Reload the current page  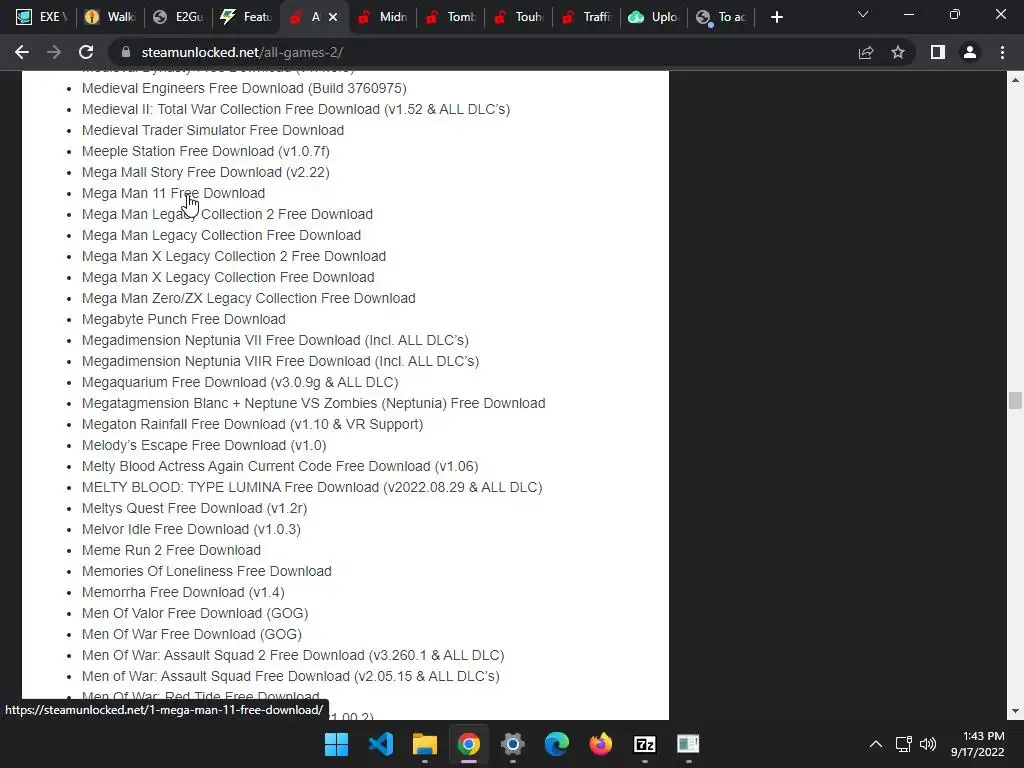pos(86,52)
